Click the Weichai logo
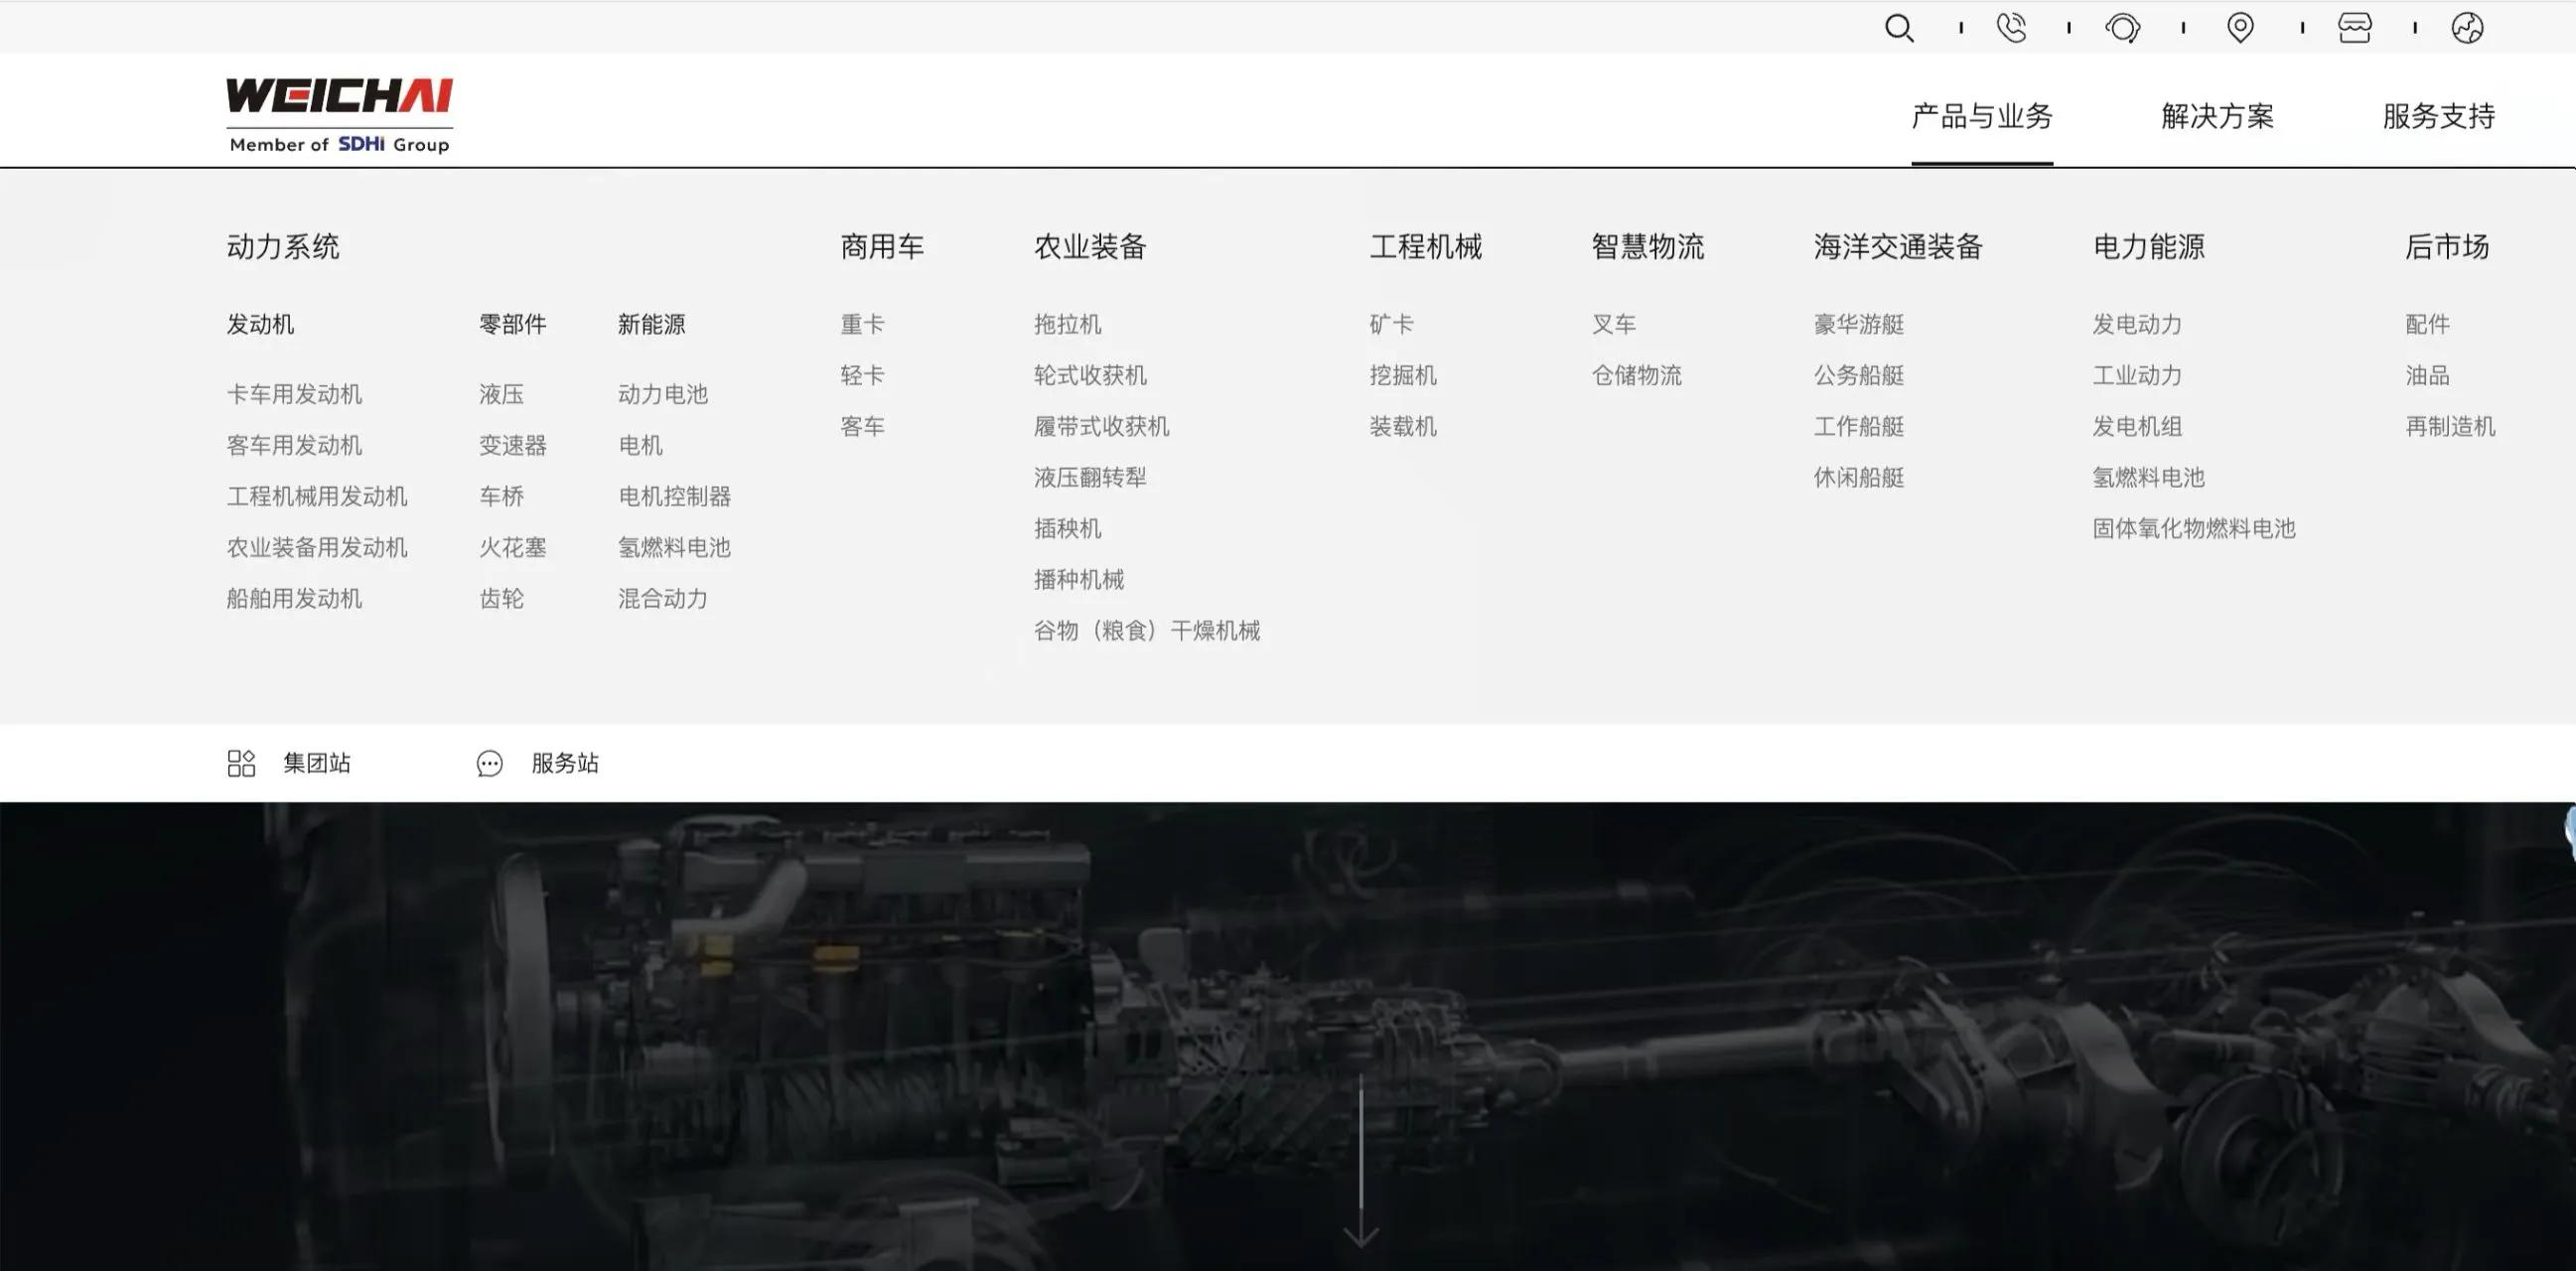Image resolution: width=2576 pixels, height=1271 pixels. coord(339,115)
